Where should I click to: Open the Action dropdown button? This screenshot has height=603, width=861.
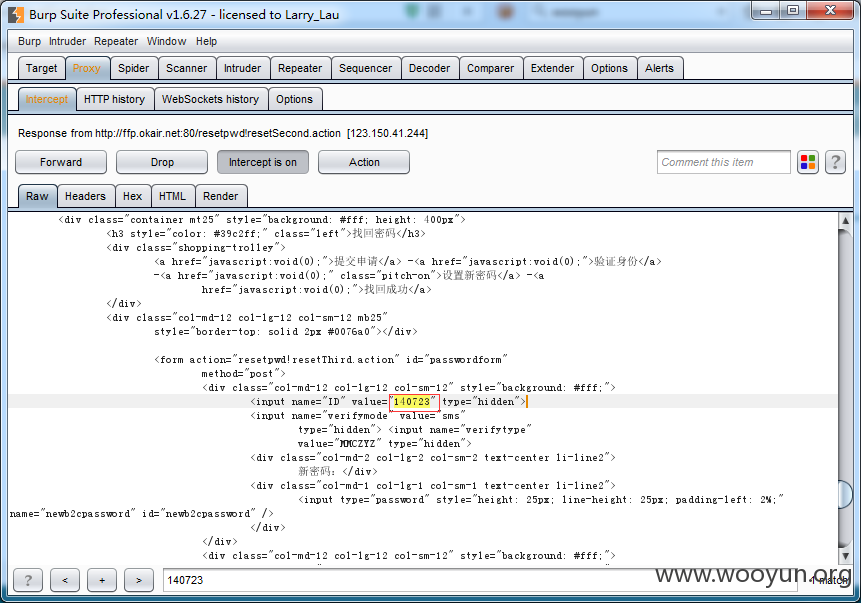[364, 163]
